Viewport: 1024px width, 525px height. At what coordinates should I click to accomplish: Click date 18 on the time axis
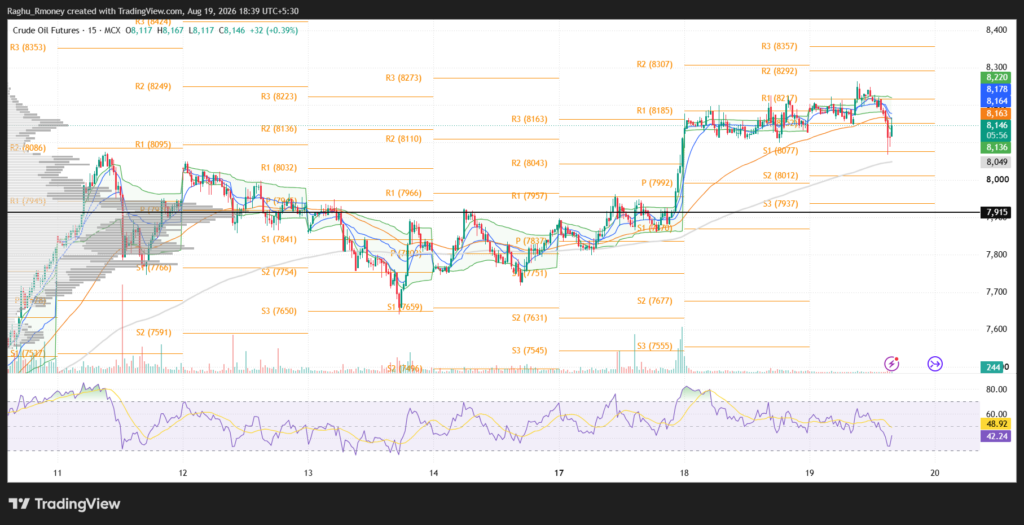point(684,472)
